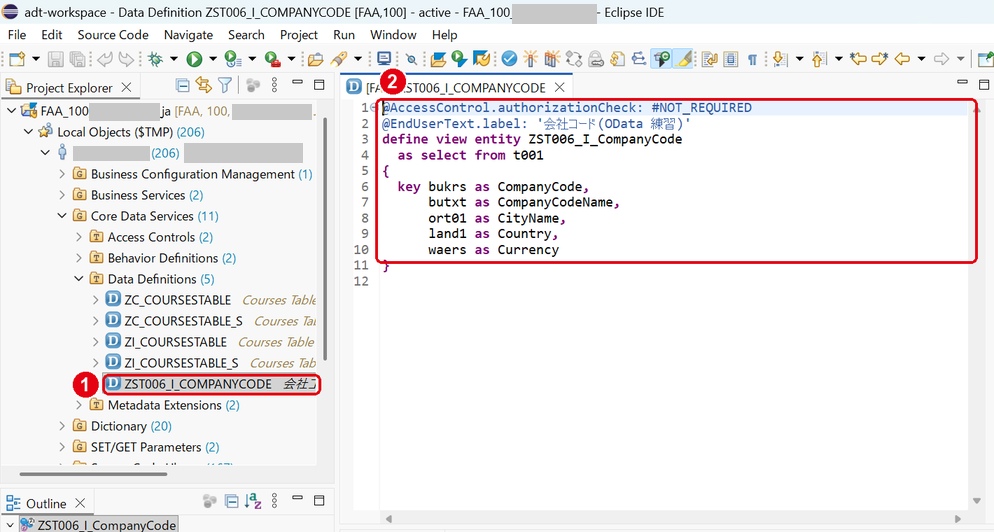Expand the Access Controls folder

point(79,237)
